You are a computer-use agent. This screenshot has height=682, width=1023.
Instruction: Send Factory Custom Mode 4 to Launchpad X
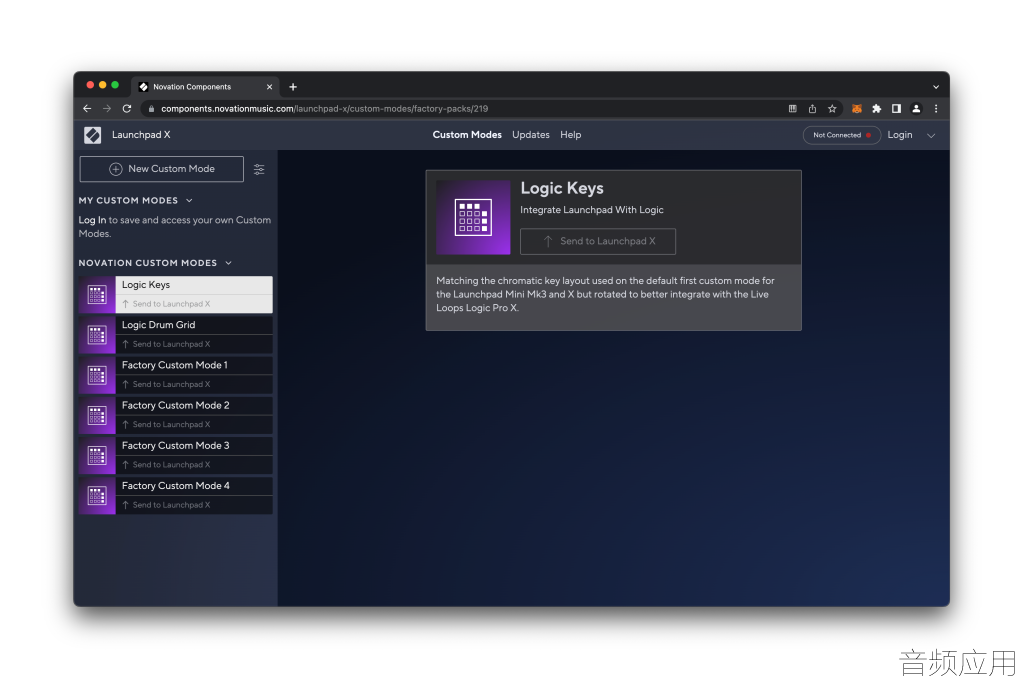pyautogui.click(x=194, y=505)
